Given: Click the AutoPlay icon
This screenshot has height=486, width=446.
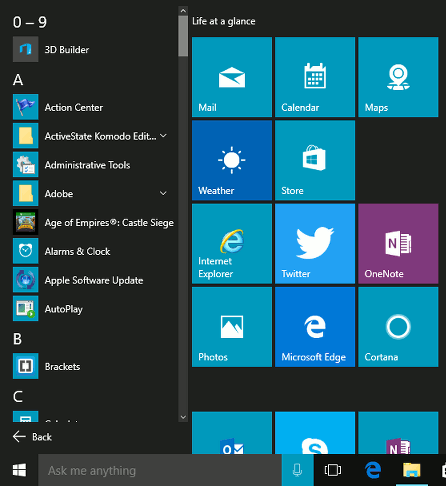Looking at the screenshot, I should point(26,309).
